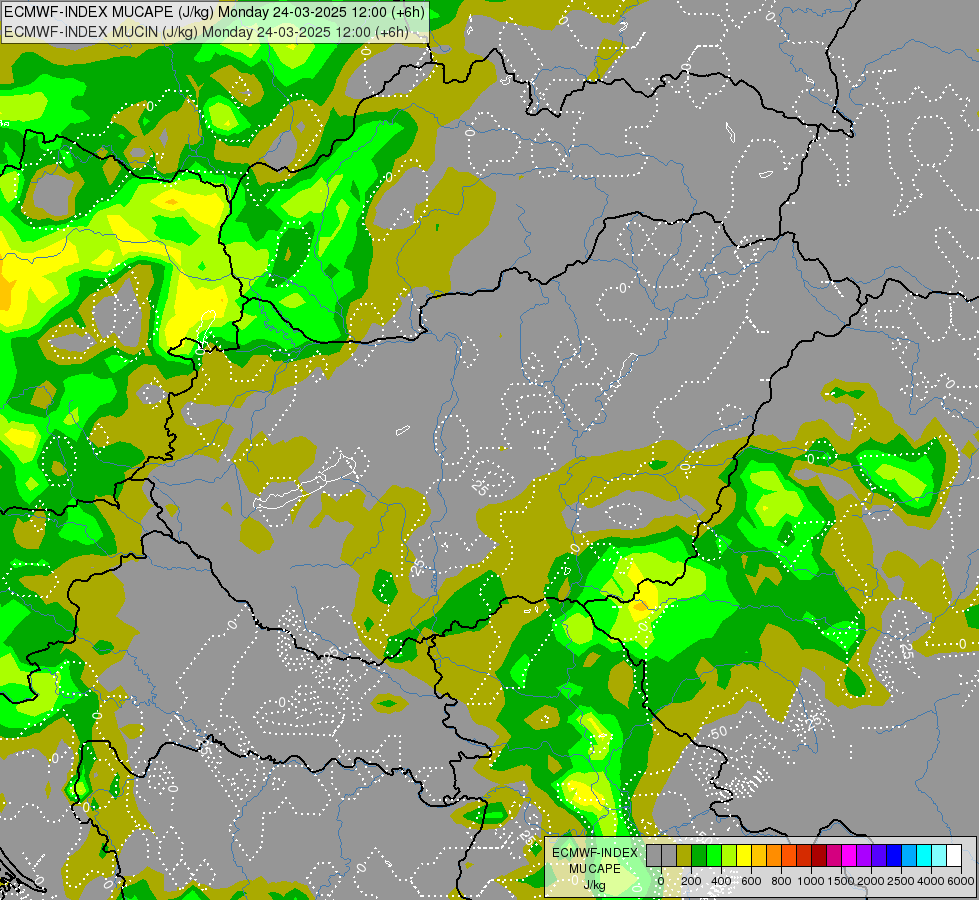Click the 400 value on legend scale
Viewport: 979px width, 900px height.
721,881
